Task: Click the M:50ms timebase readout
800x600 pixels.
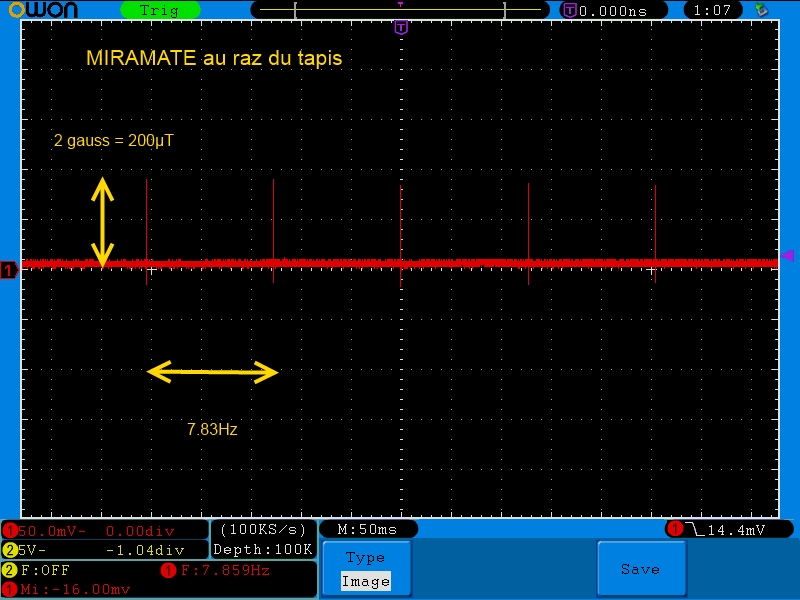Action: pyautogui.click(x=368, y=530)
